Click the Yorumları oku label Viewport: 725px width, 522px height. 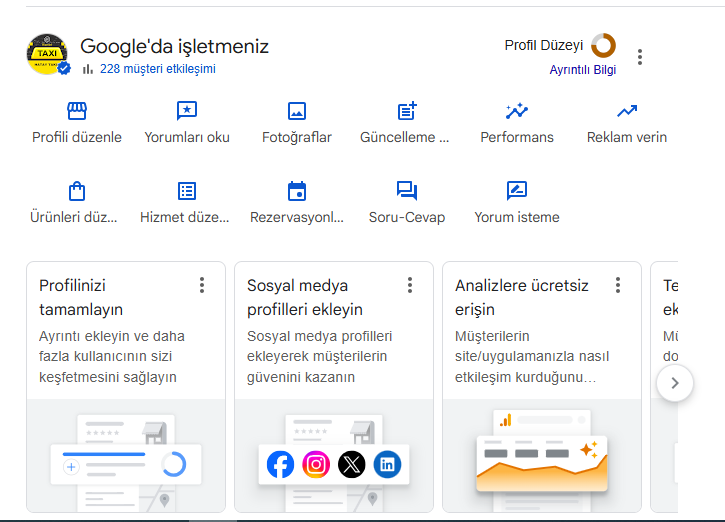tap(187, 137)
